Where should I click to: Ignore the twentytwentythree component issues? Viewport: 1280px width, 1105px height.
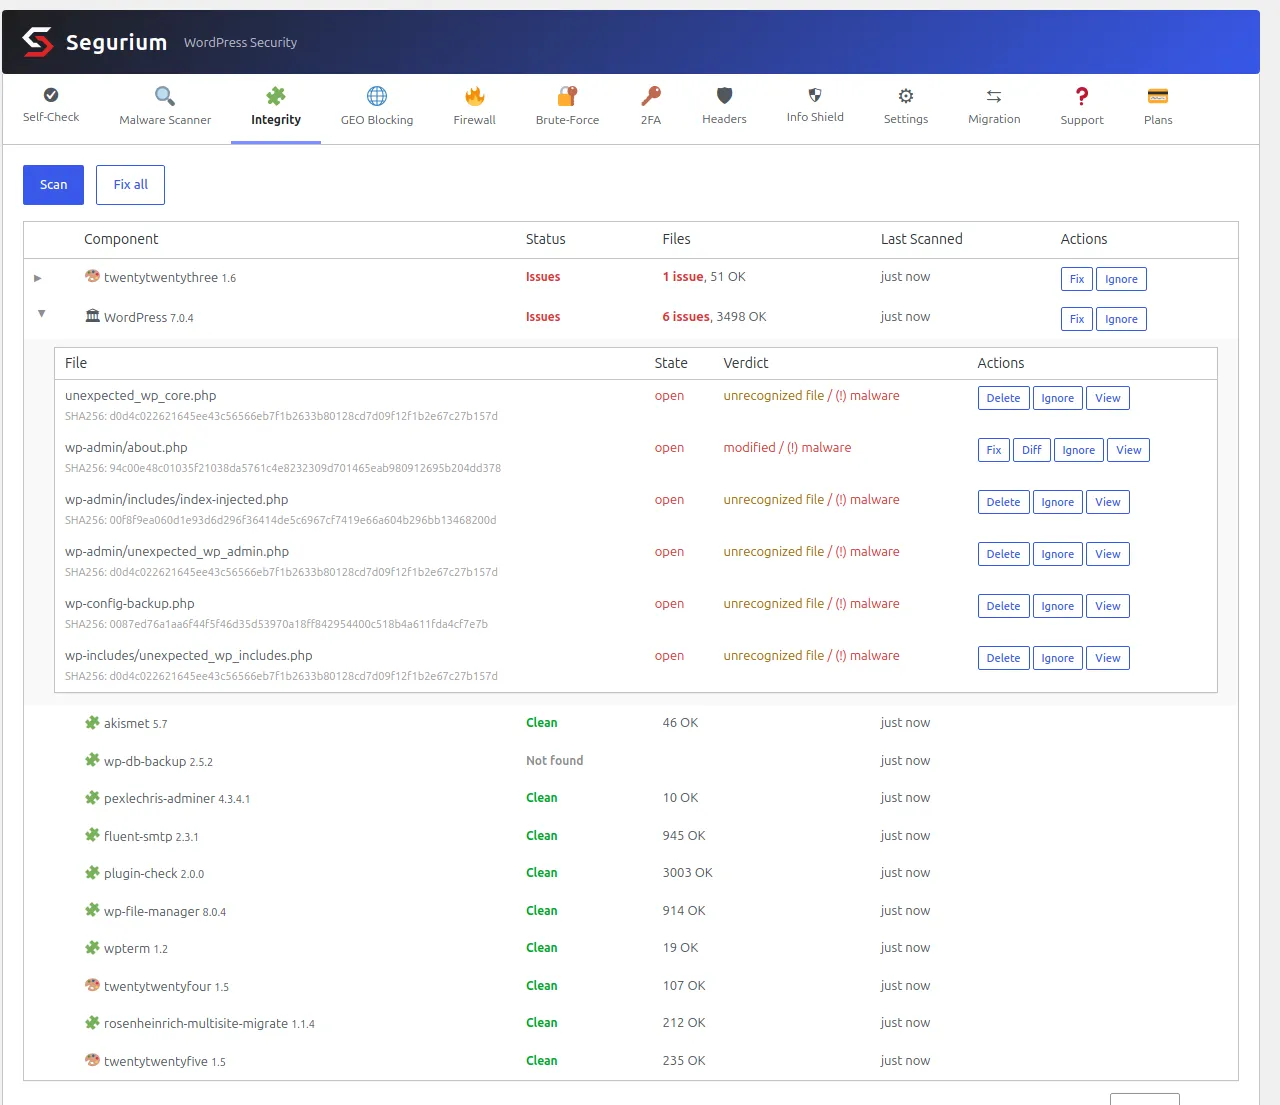[1121, 279]
